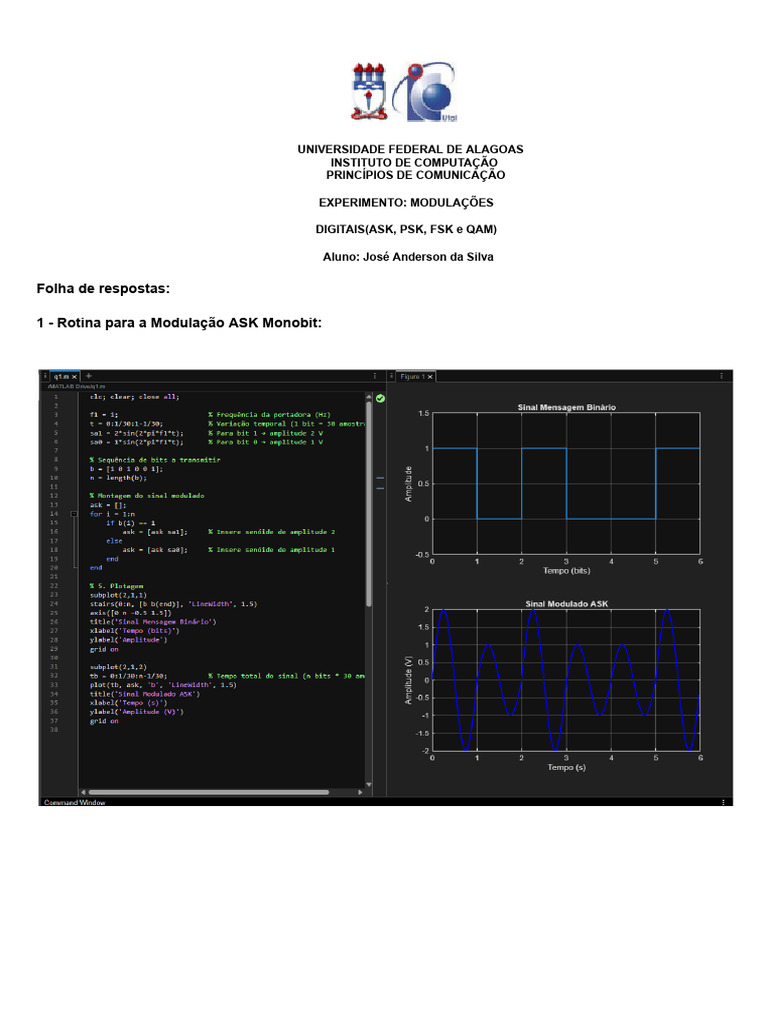
Task: Click the 'Tempo (bits)' axis label
Action: 567,570
